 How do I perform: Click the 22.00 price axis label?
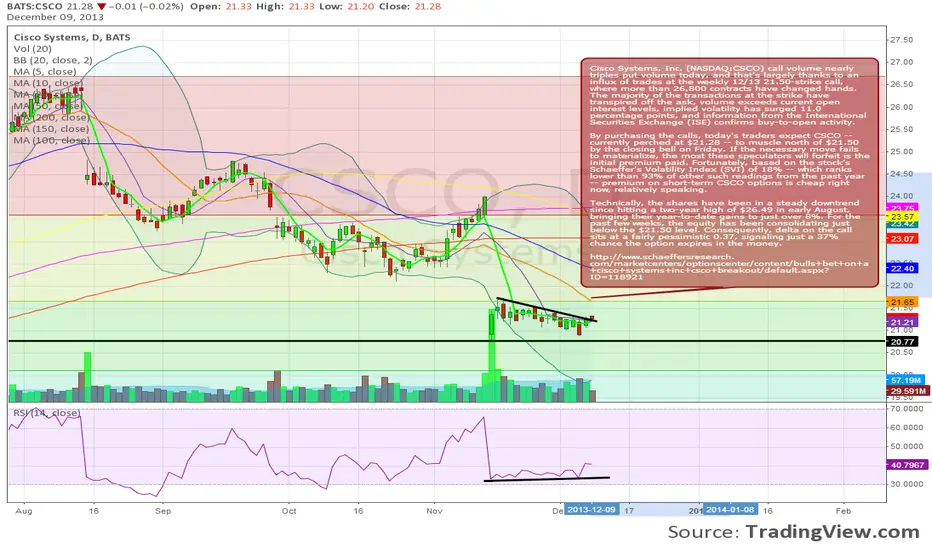click(x=901, y=285)
